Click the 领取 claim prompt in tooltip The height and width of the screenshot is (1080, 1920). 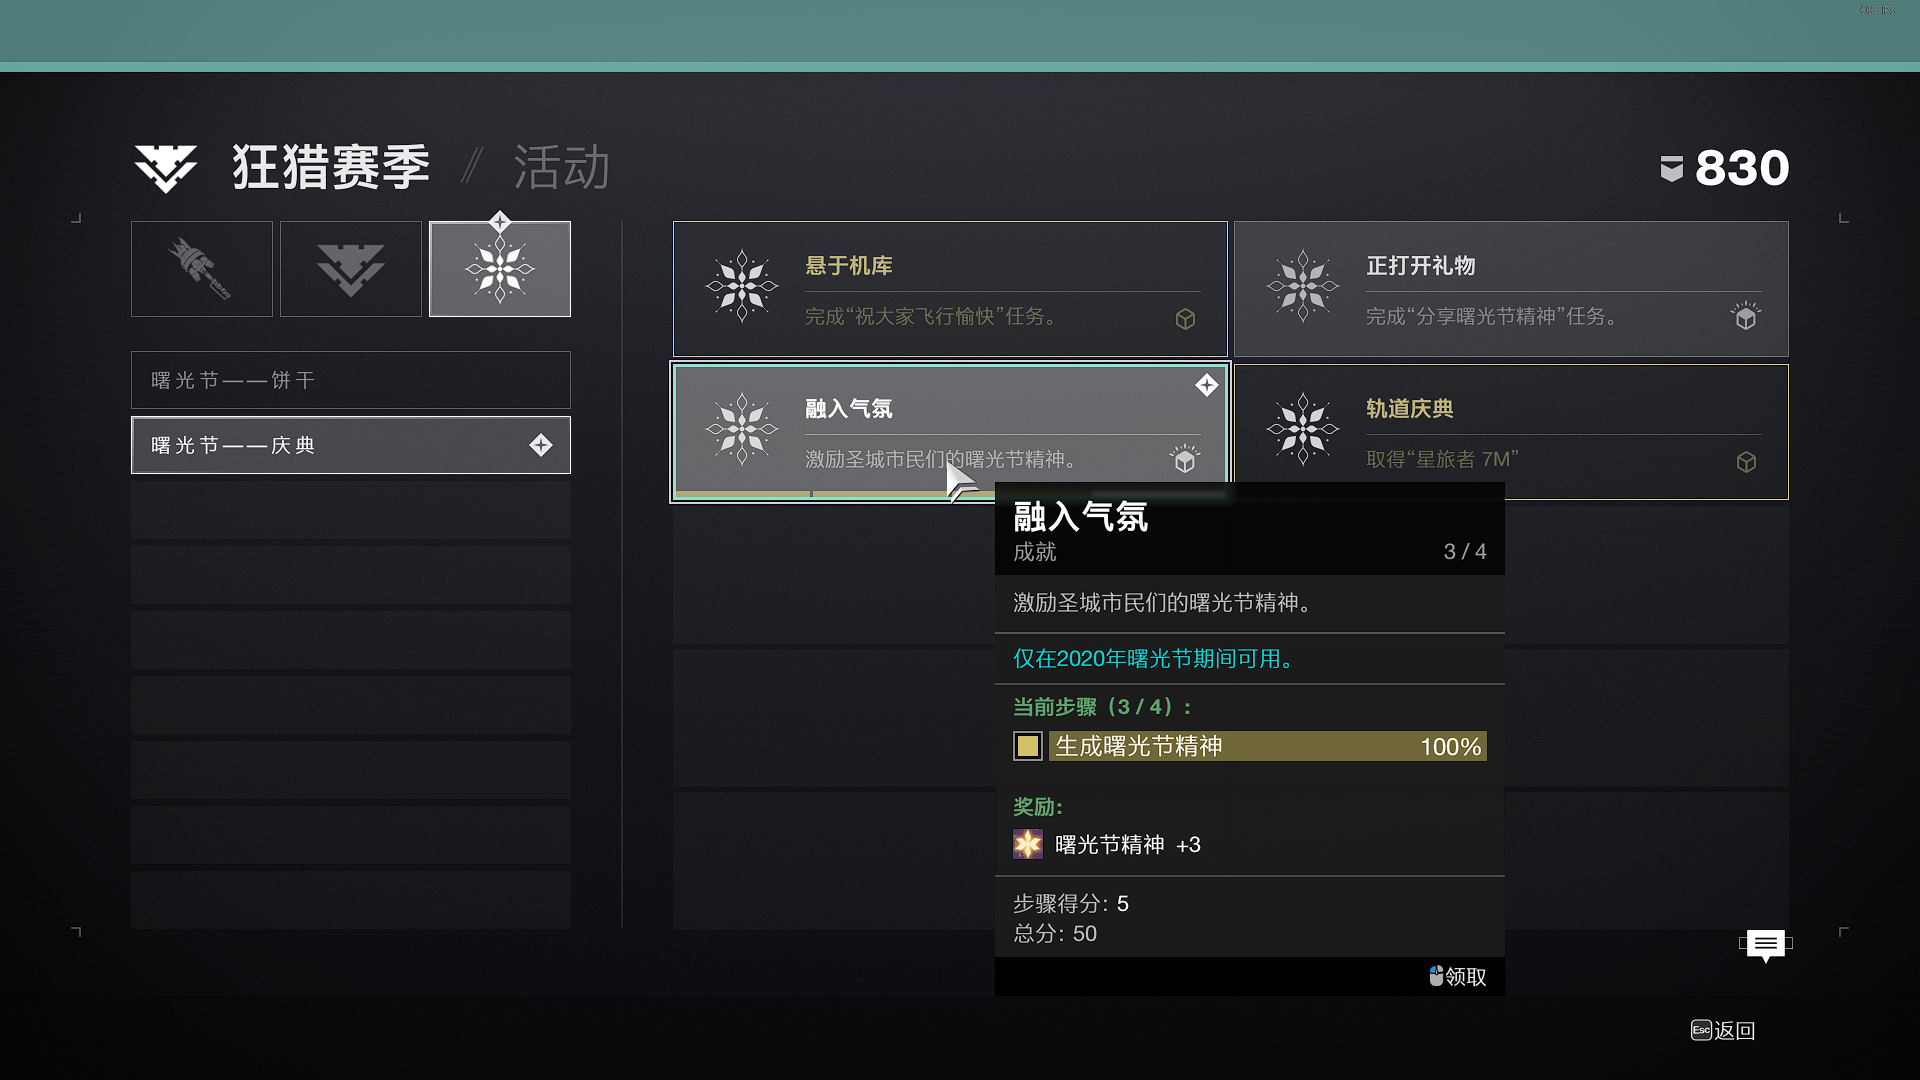[x=1458, y=976]
